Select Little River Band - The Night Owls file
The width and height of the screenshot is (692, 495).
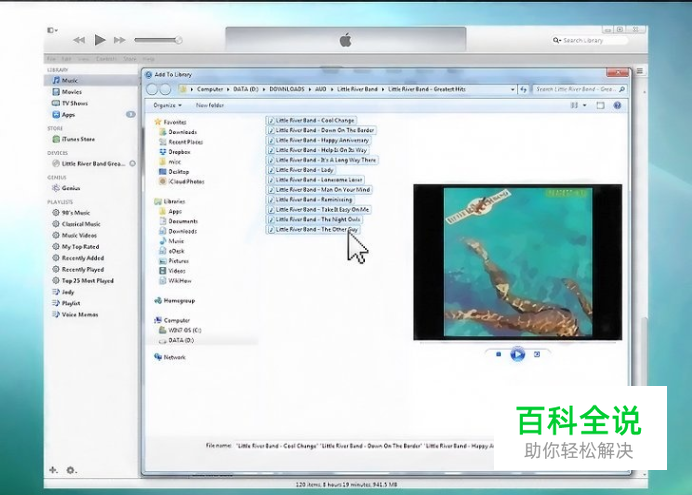315,219
